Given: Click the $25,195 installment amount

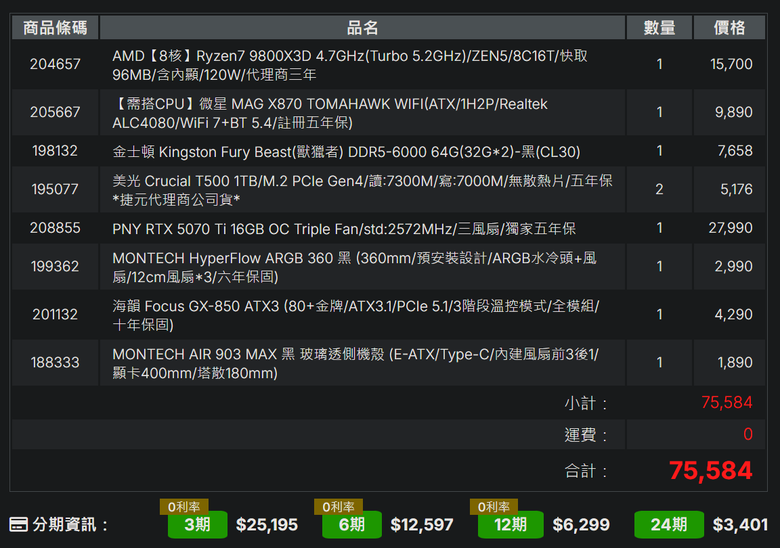Looking at the screenshot, I should 267,525.
